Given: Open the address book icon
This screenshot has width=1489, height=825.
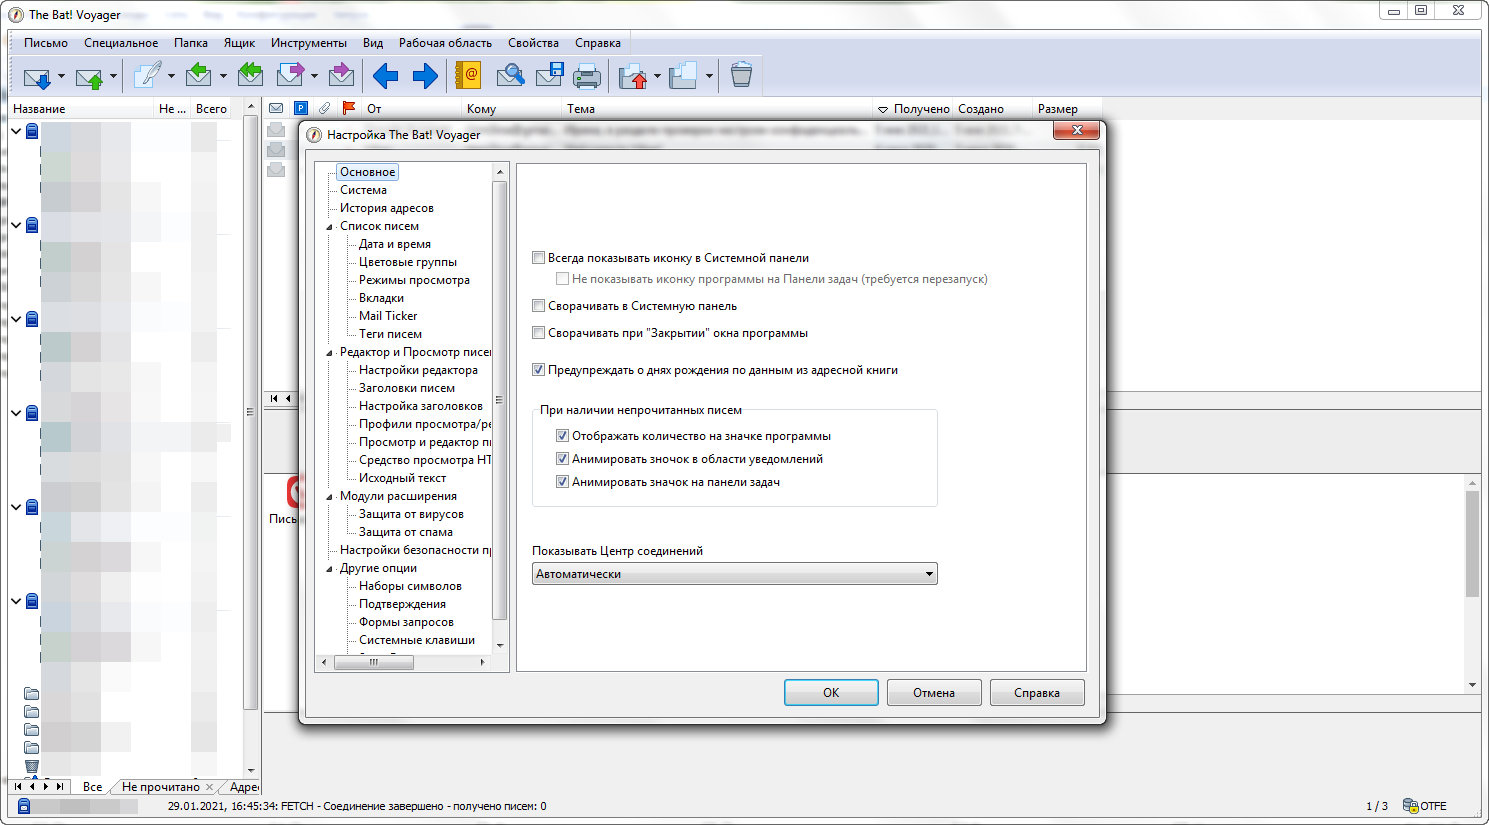Looking at the screenshot, I should coord(468,76).
